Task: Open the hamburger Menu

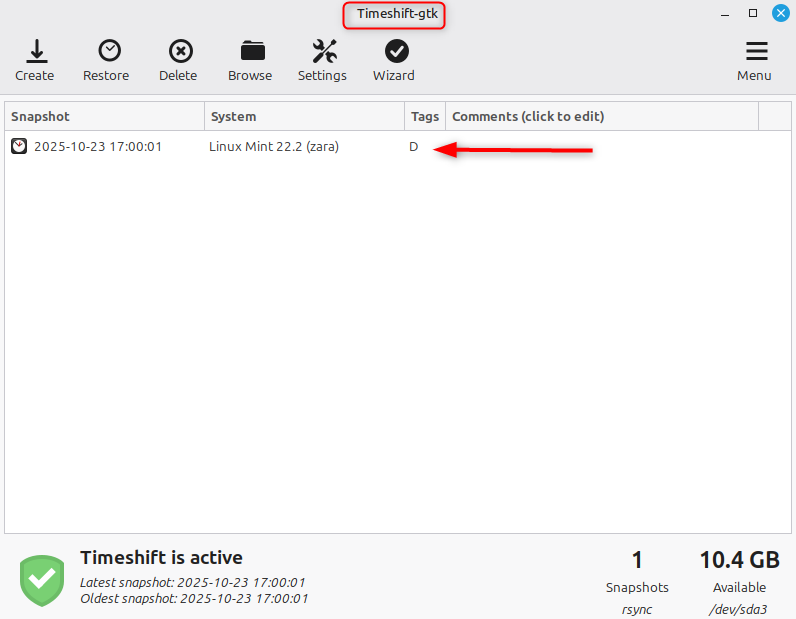Action: tap(755, 51)
